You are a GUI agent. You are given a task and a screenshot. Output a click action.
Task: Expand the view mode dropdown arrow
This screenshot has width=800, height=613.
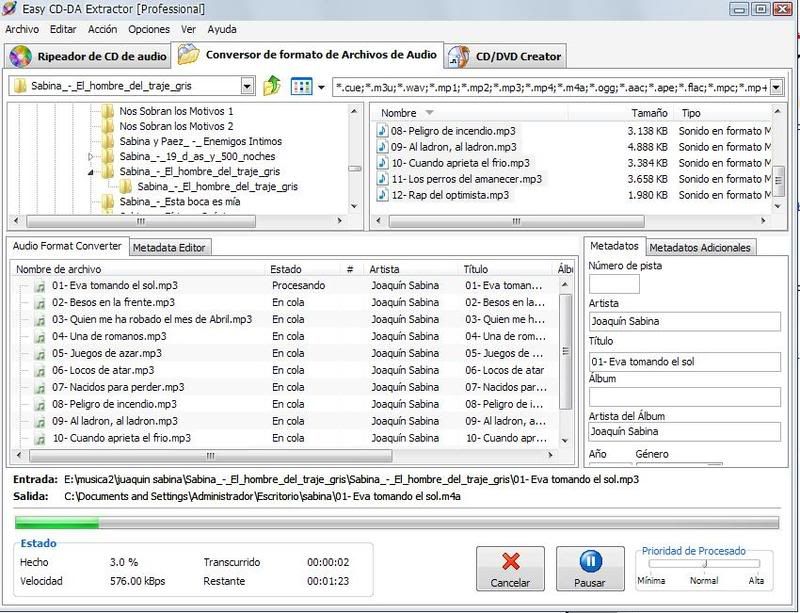click(321, 87)
